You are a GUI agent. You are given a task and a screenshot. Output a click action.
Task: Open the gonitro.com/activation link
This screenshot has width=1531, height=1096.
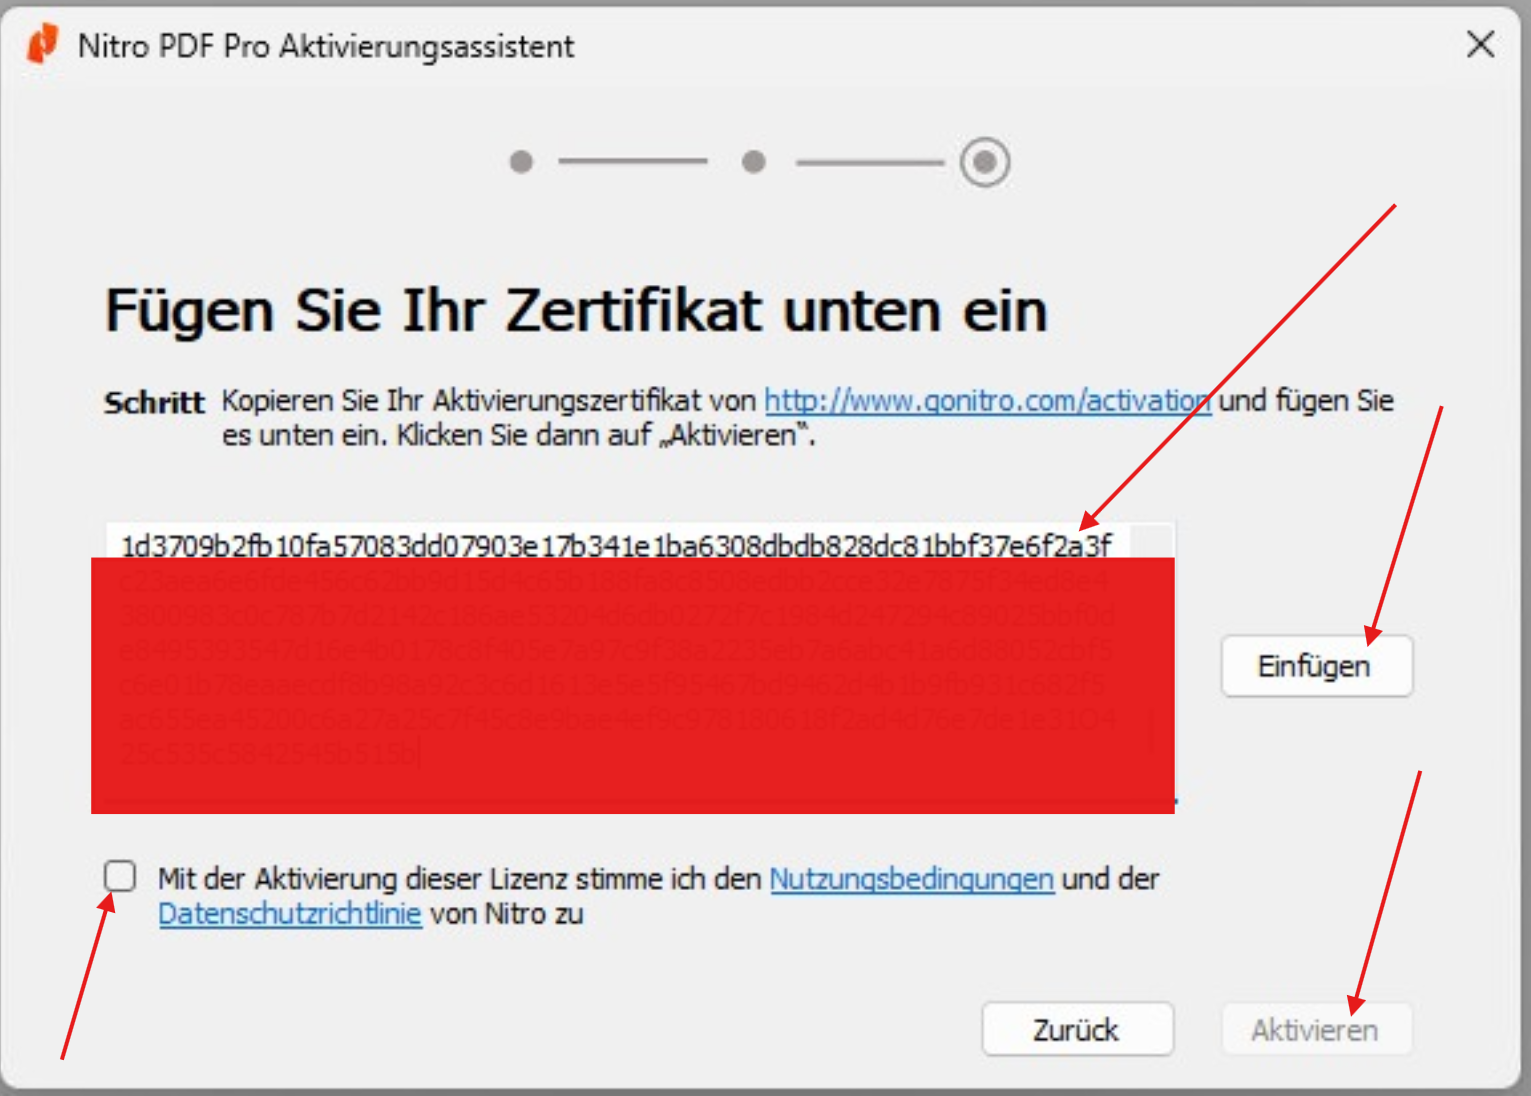click(986, 401)
